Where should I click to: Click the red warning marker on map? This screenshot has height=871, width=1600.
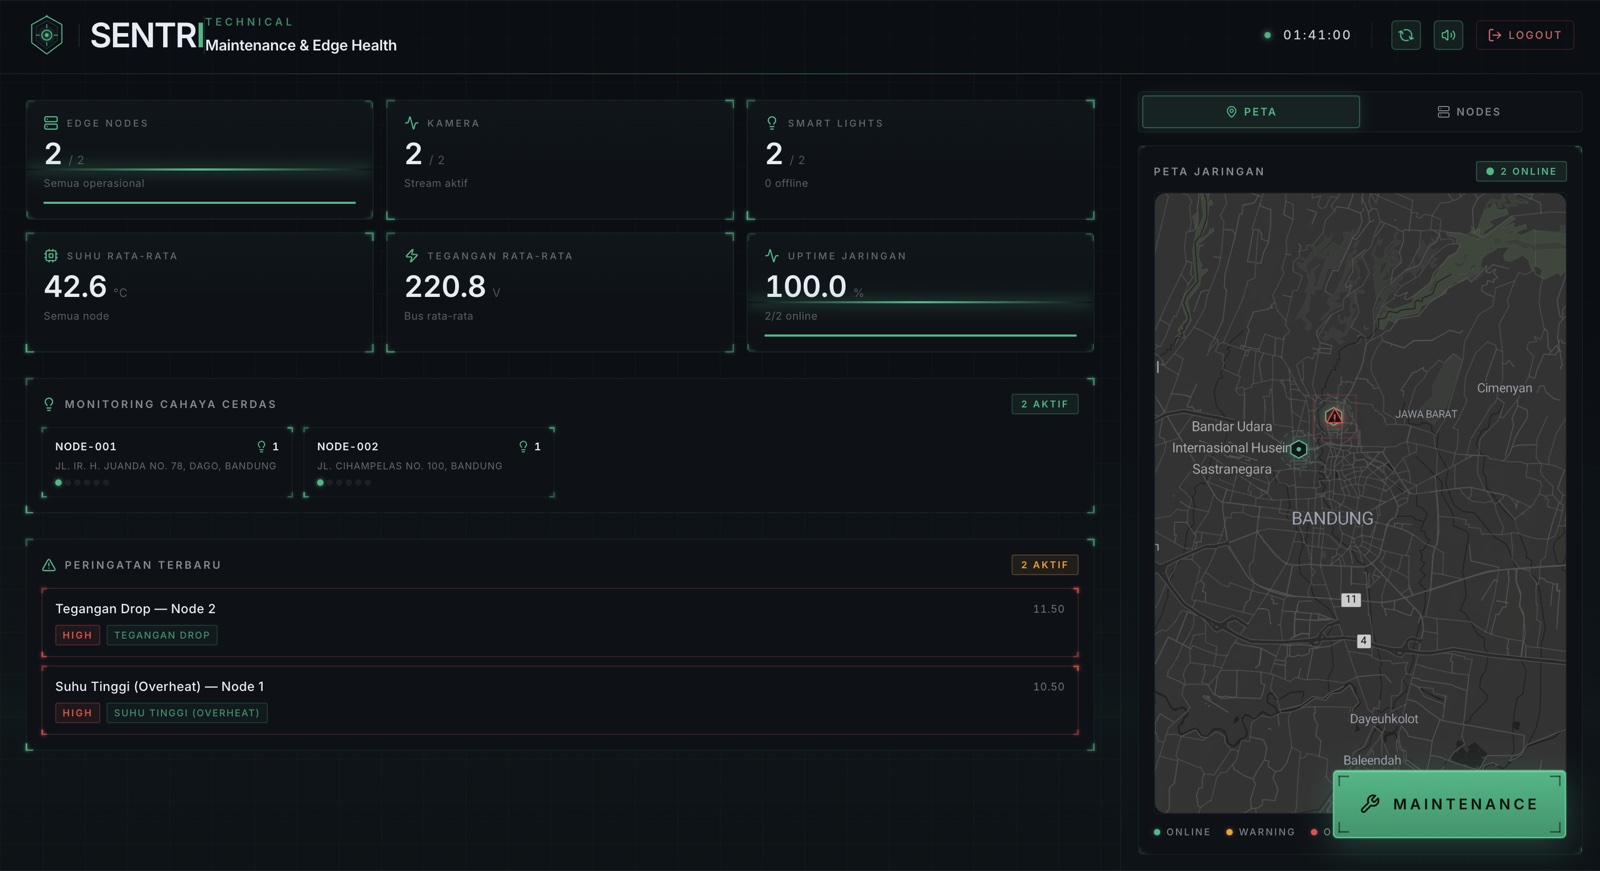point(1334,416)
